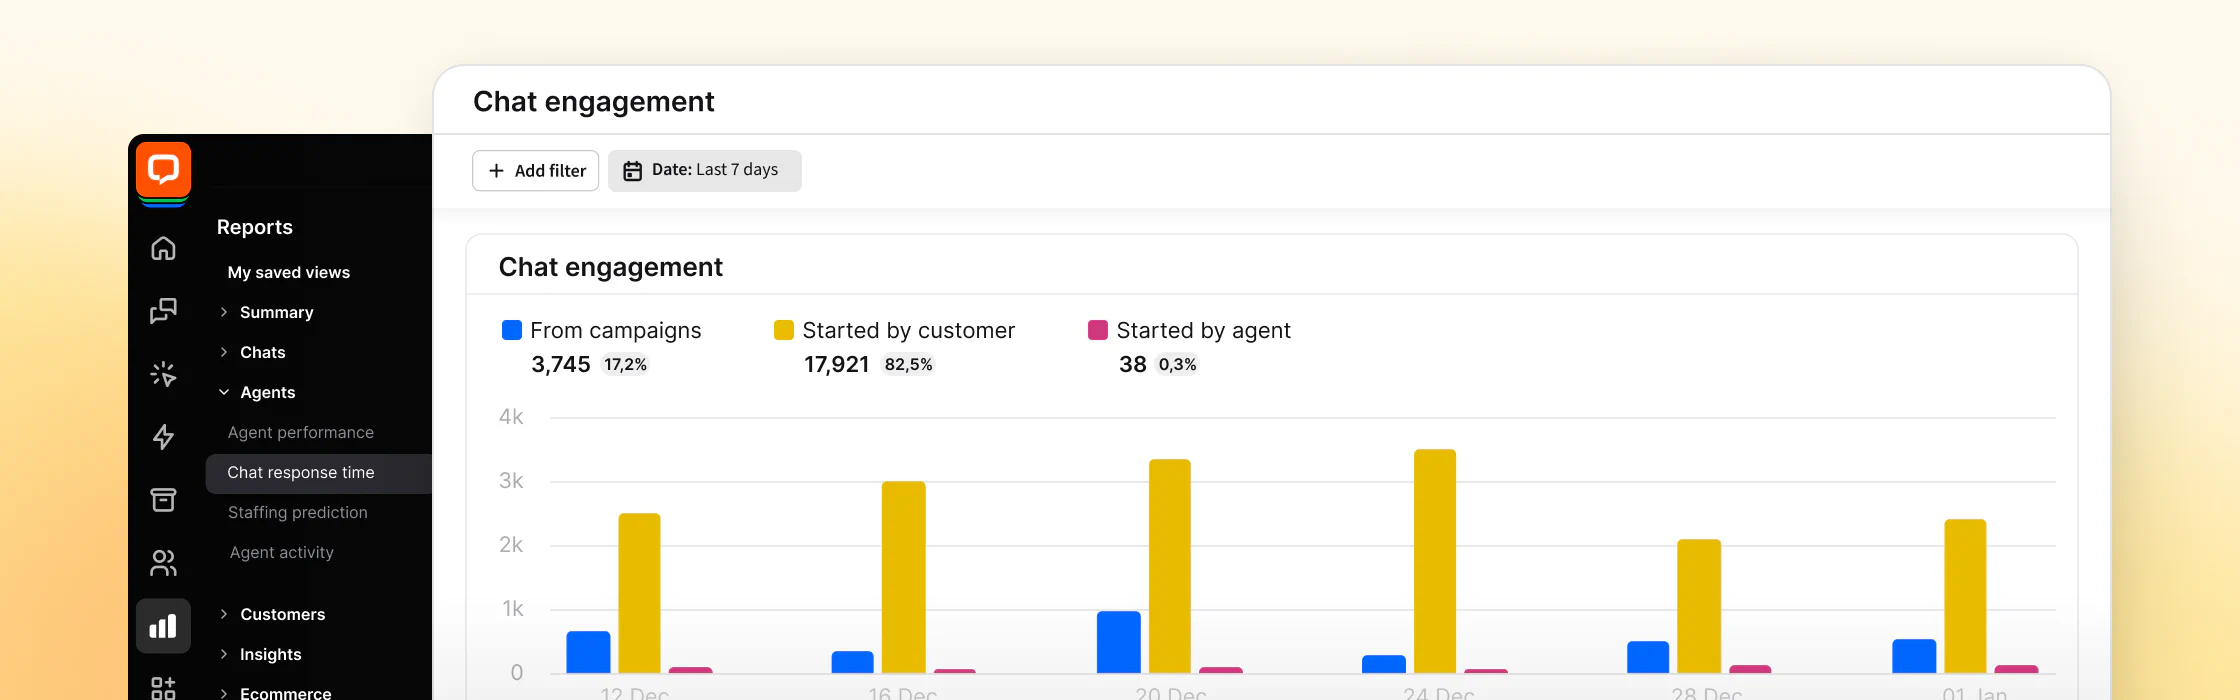
Task: Select the Staffing prediction report
Action: tap(298, 512)
